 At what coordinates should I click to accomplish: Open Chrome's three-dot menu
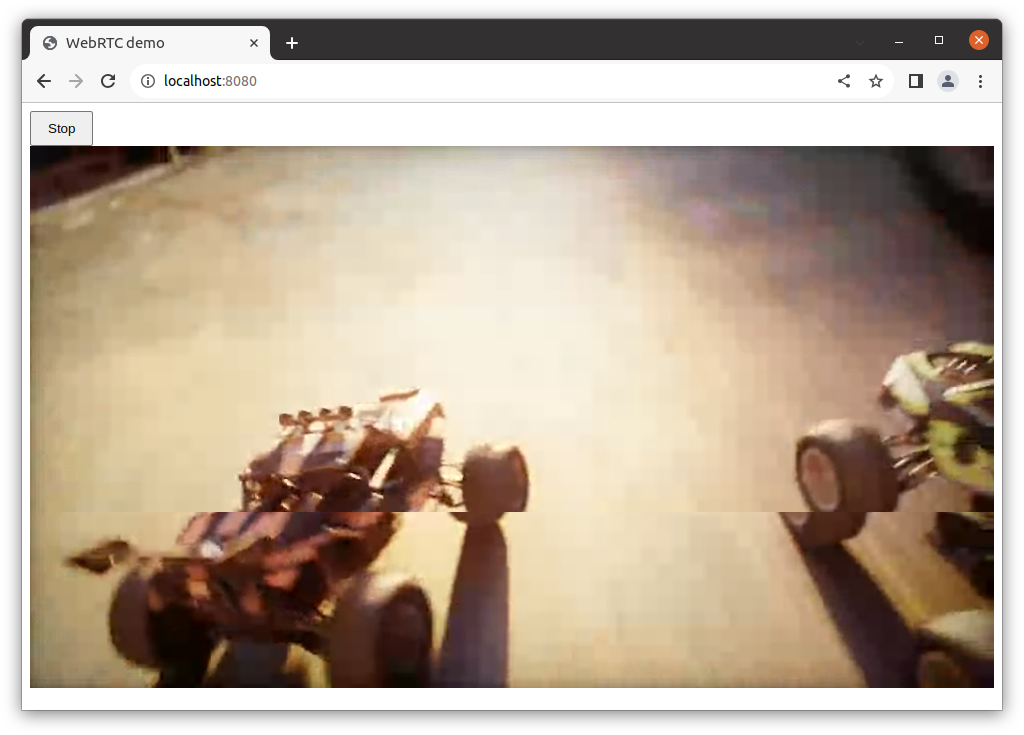click(980, 81)
